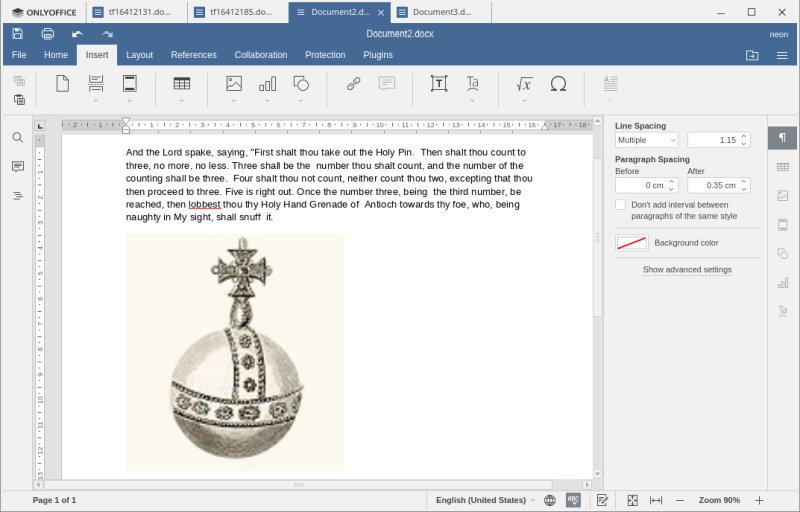Open the Layout tab
The width and height of the screenshot is (800, 512).
tap(139, 55)
